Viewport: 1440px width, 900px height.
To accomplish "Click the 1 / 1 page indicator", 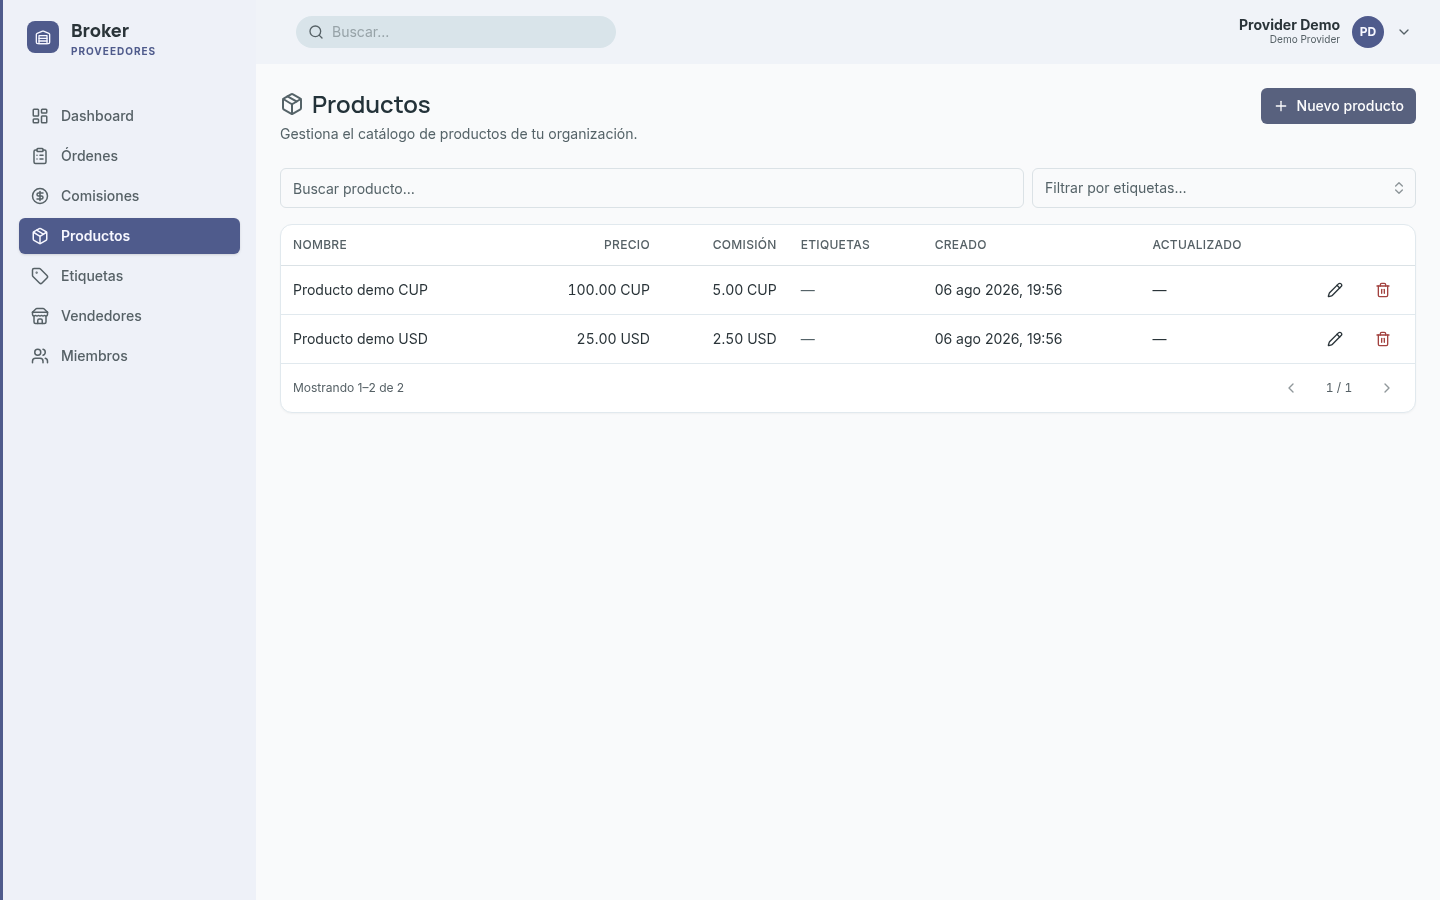I will [1339, 388].
